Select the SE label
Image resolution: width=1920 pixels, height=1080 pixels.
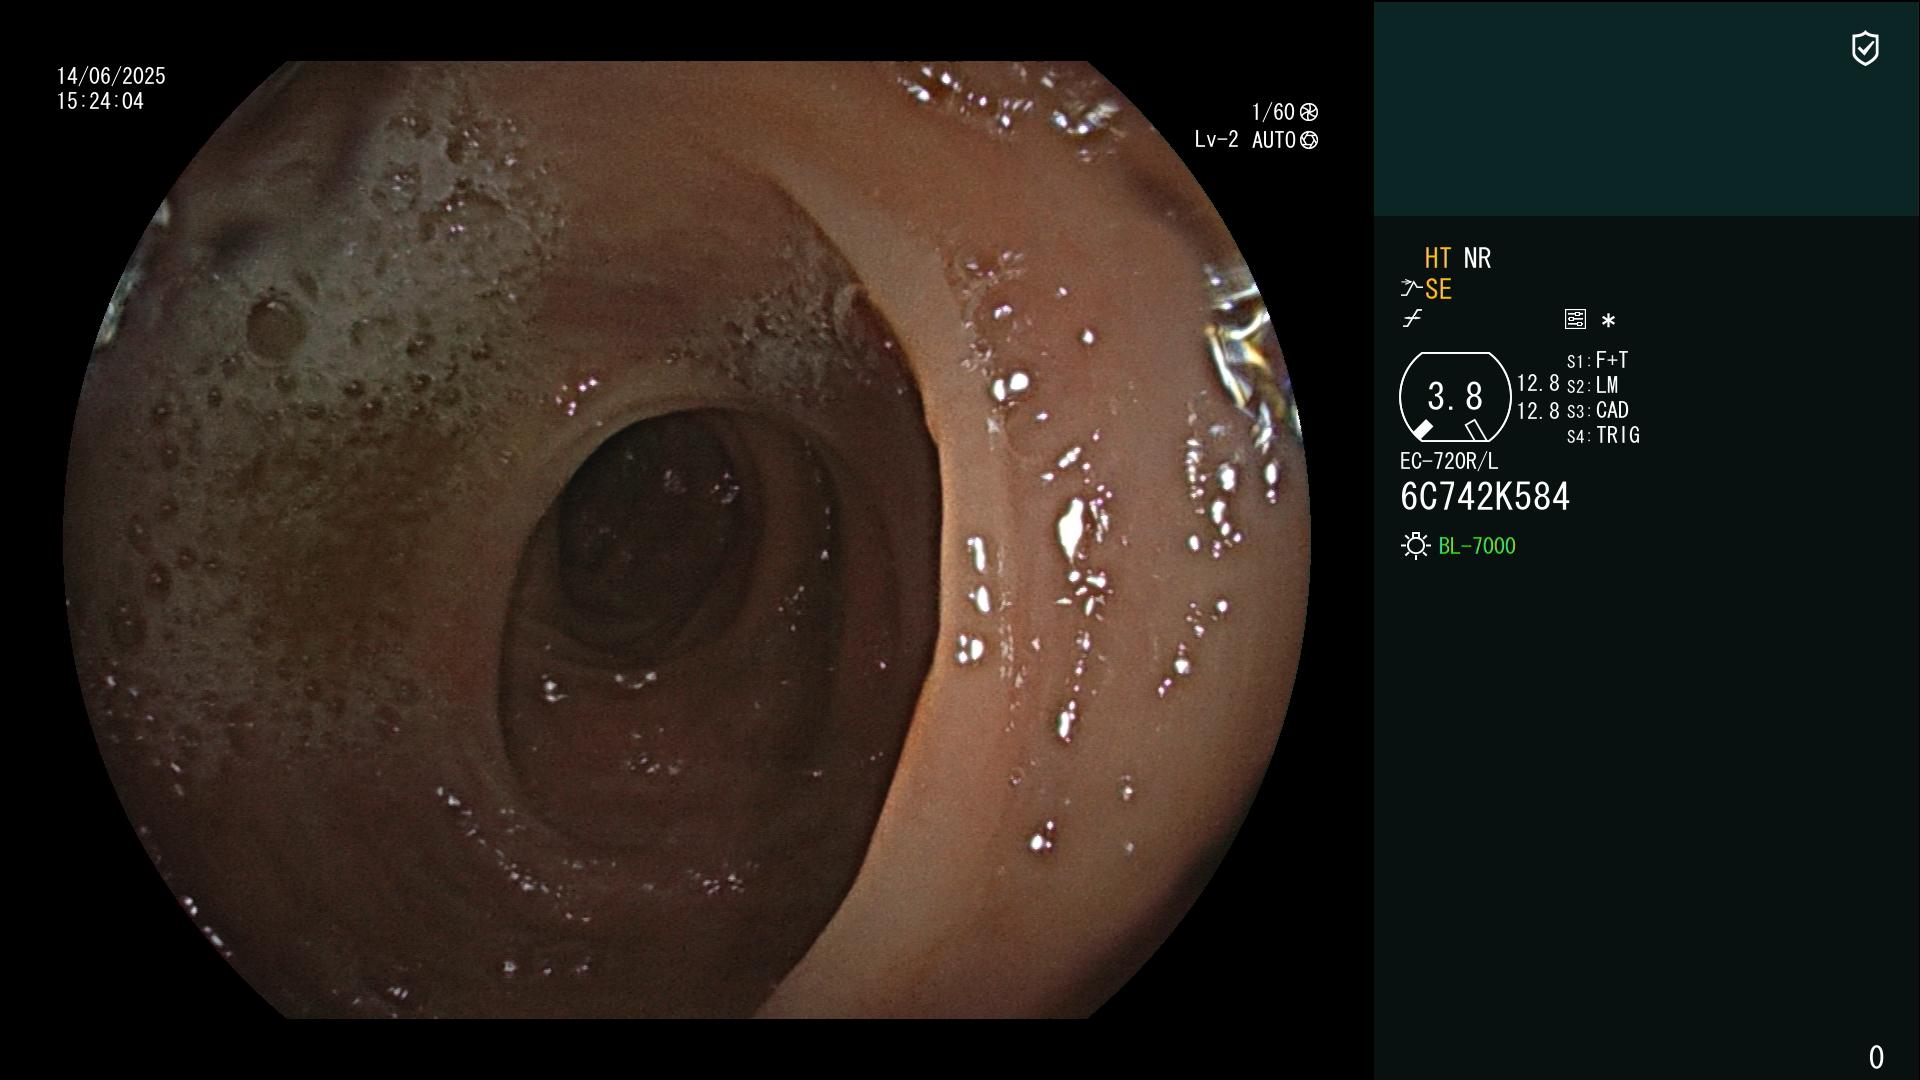tap(1438, 290)
